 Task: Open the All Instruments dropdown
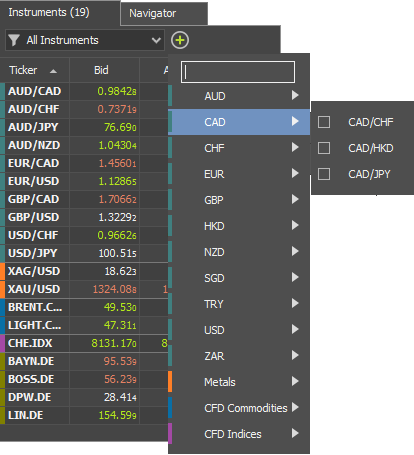[x=85, y=40]
